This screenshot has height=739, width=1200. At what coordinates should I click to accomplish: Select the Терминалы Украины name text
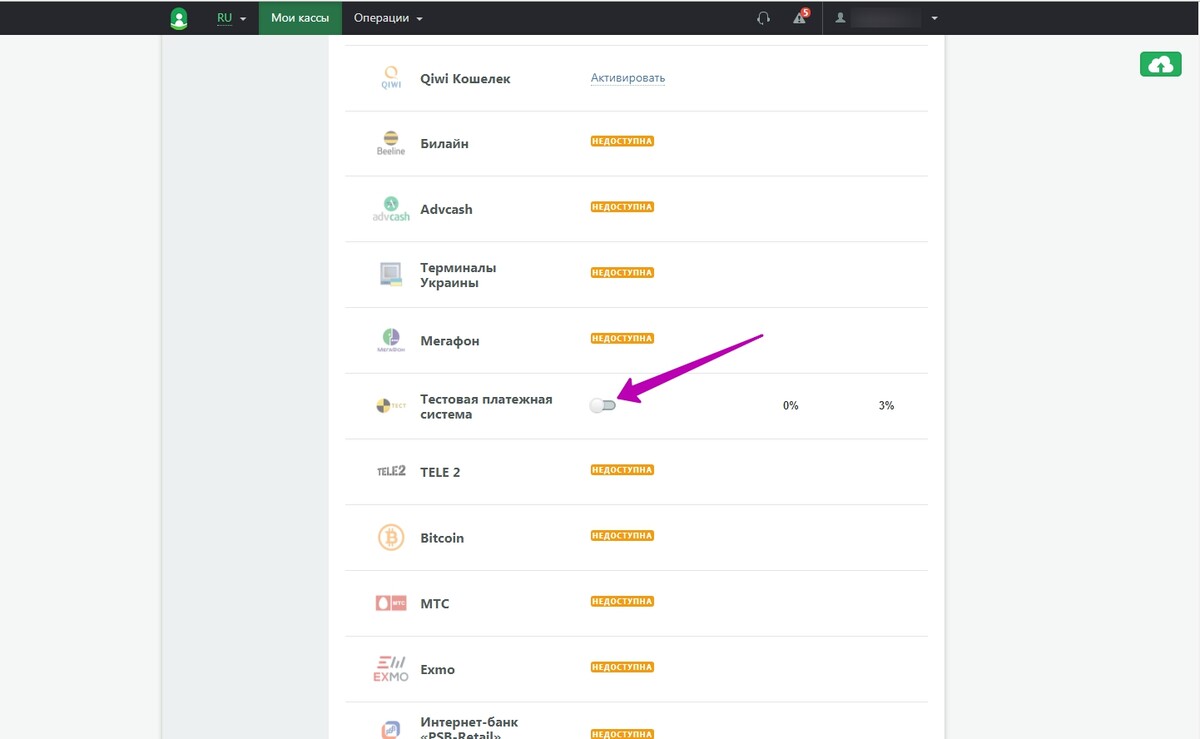tap(458, 275)
